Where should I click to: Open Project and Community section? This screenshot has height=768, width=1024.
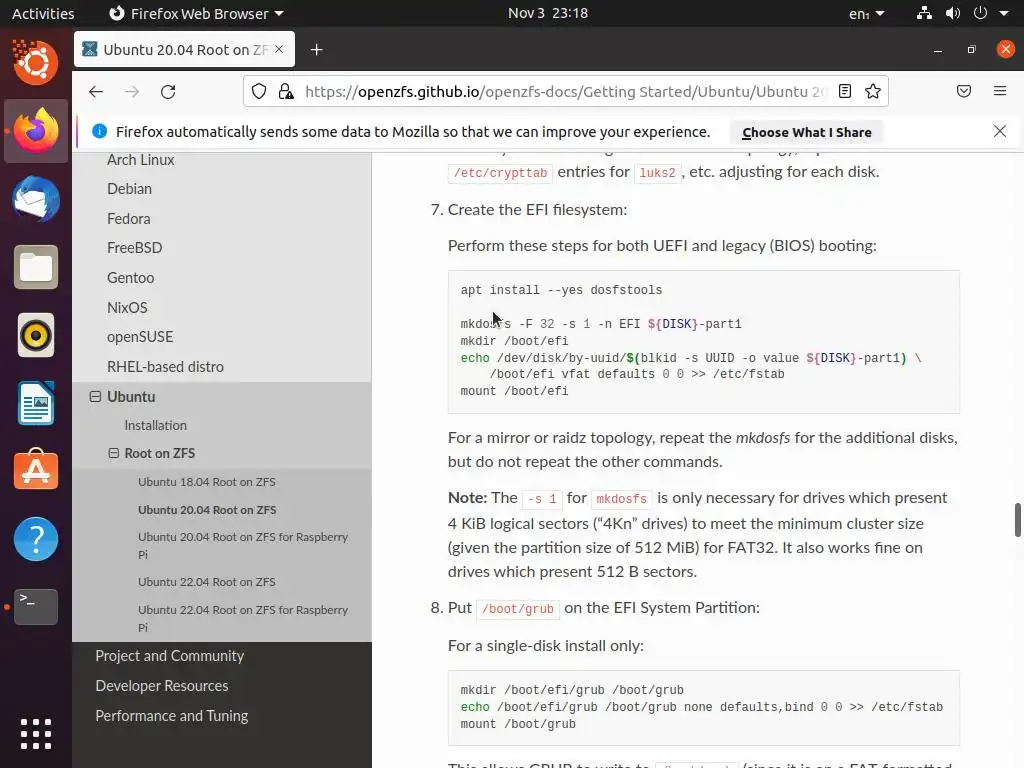coord(170,656)
